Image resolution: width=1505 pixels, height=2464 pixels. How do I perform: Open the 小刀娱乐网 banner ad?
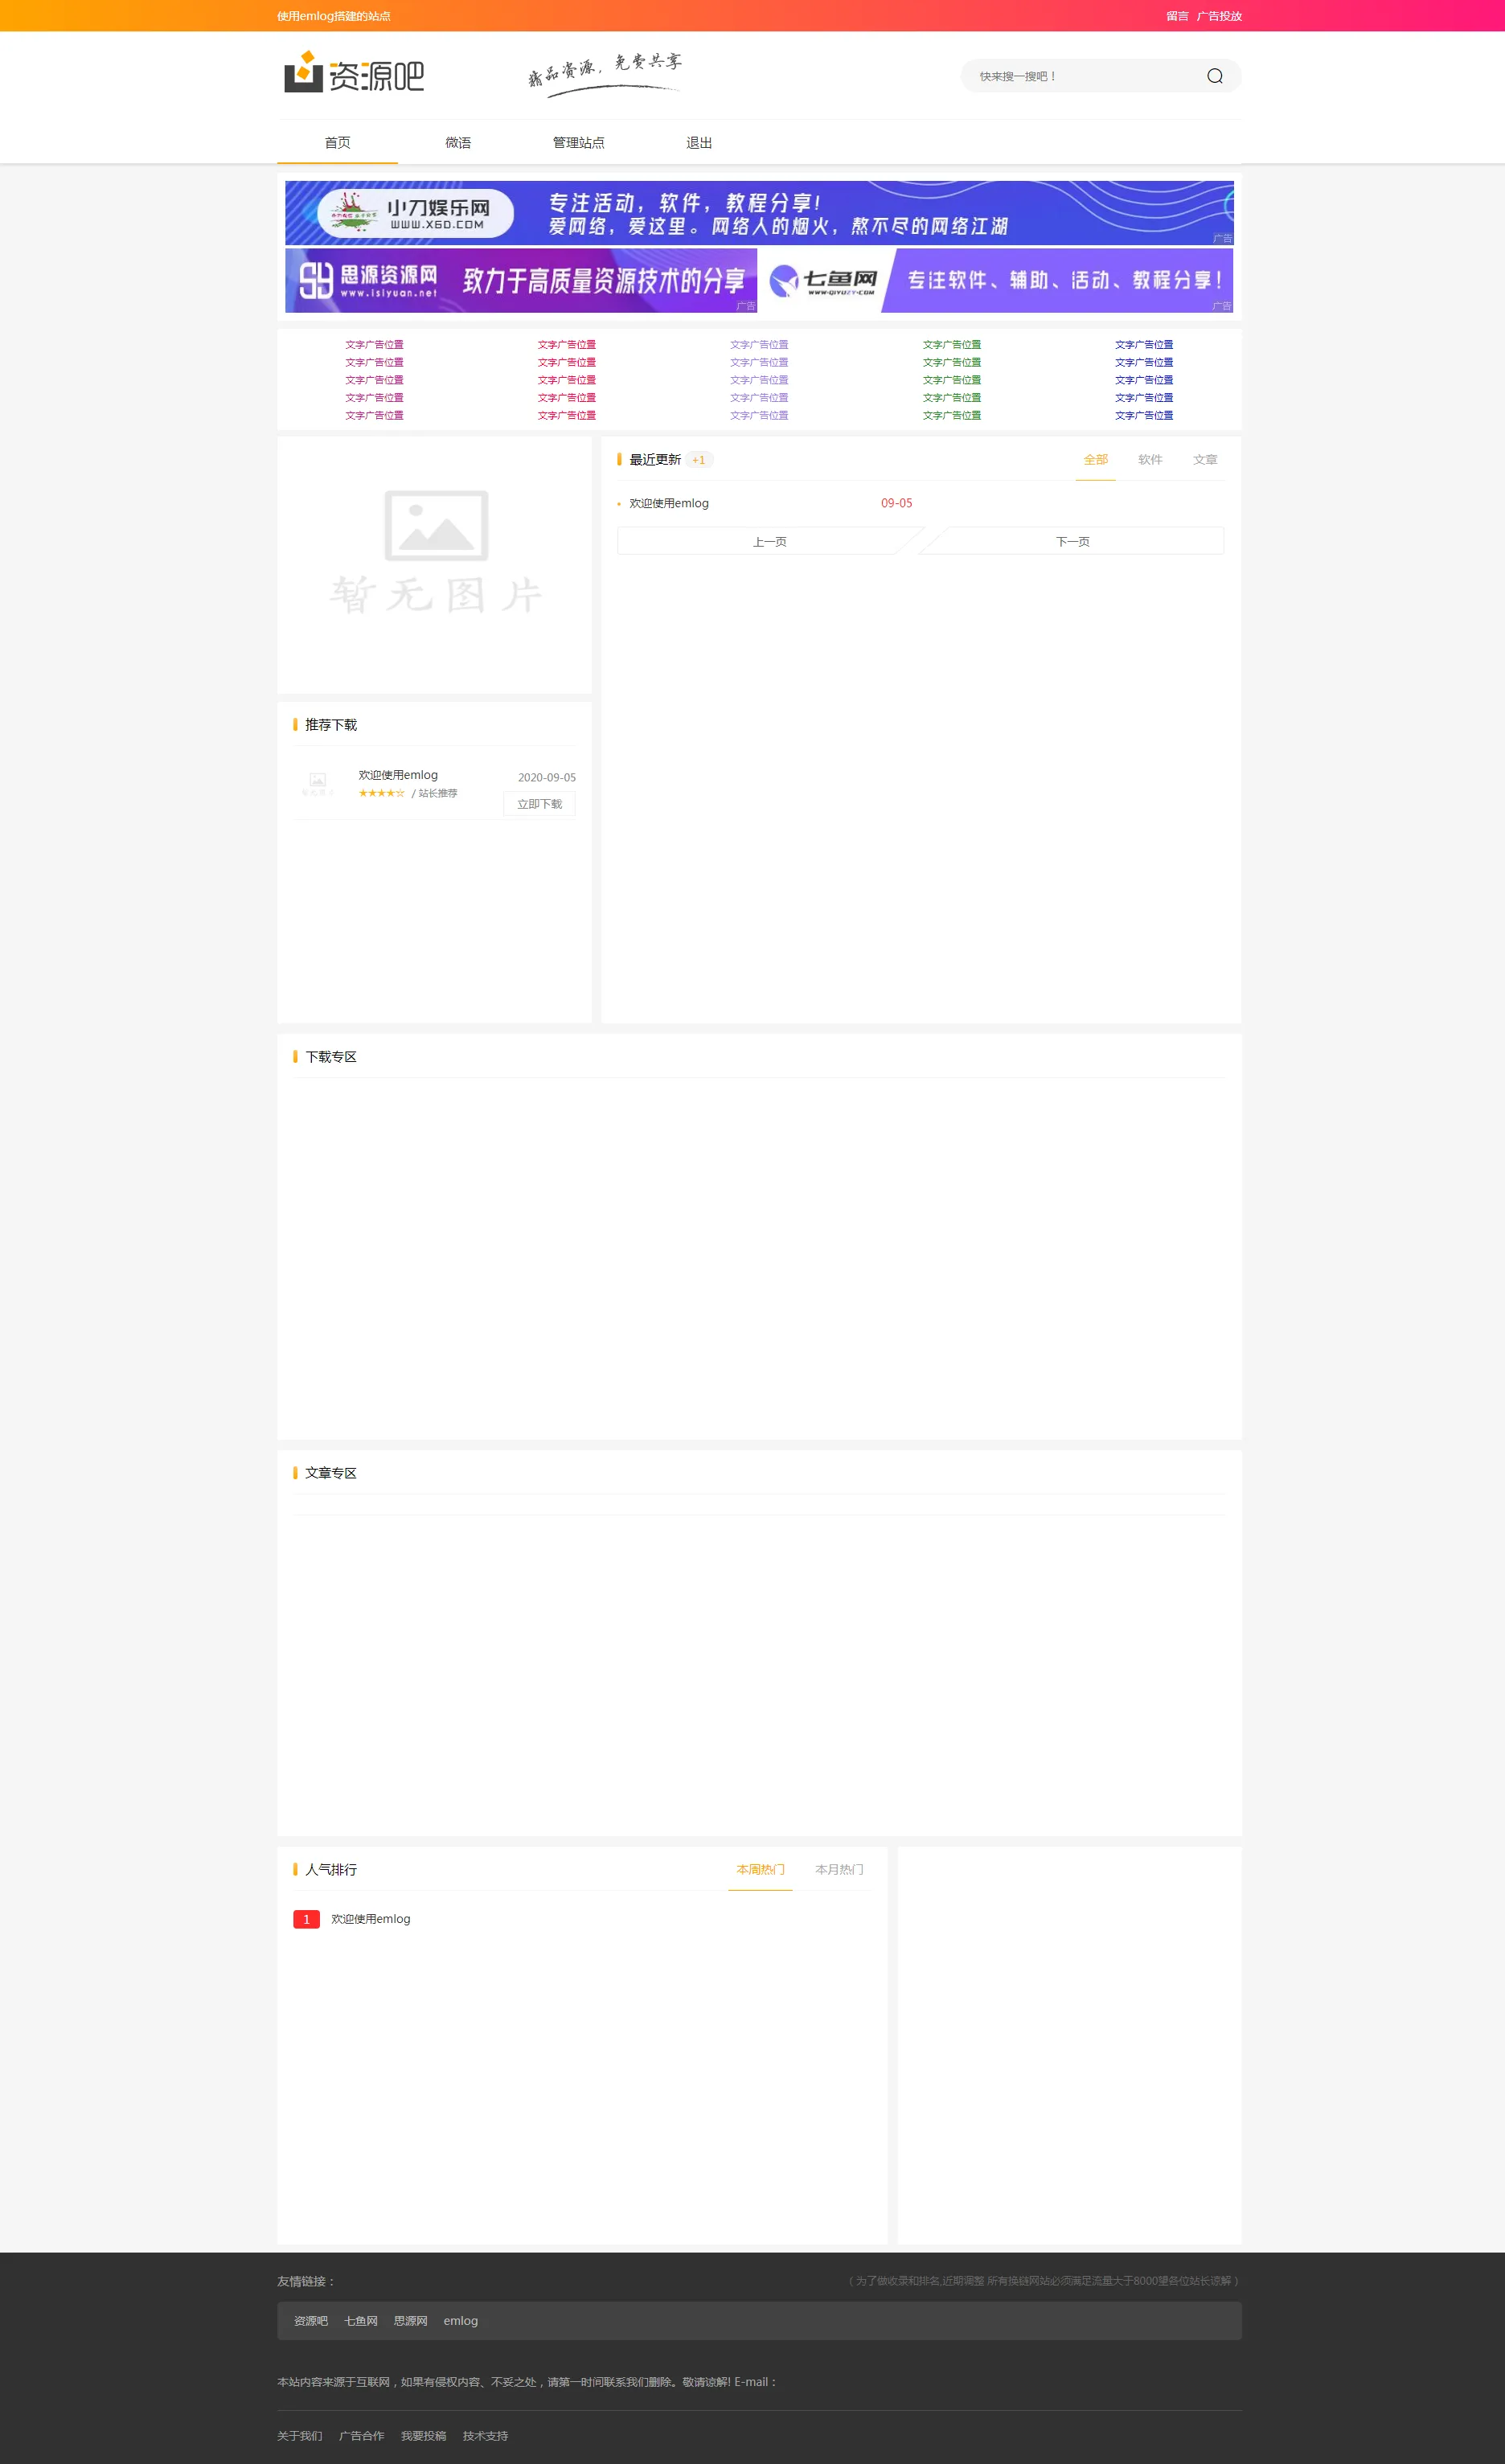(x=758, y=213)
